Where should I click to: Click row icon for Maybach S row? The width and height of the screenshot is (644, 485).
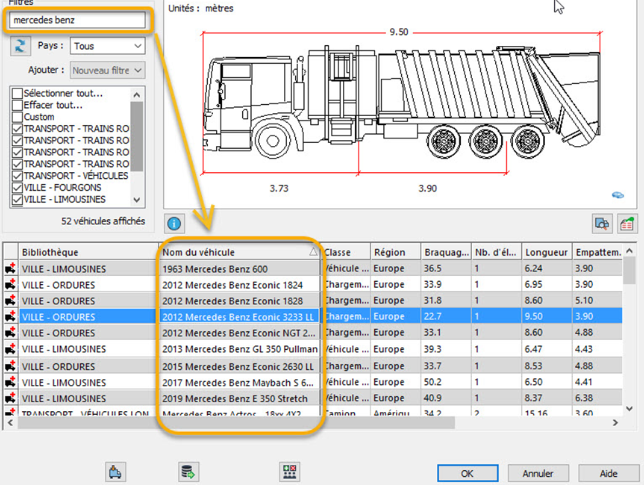pyautogui.click(x=10, y=382)
